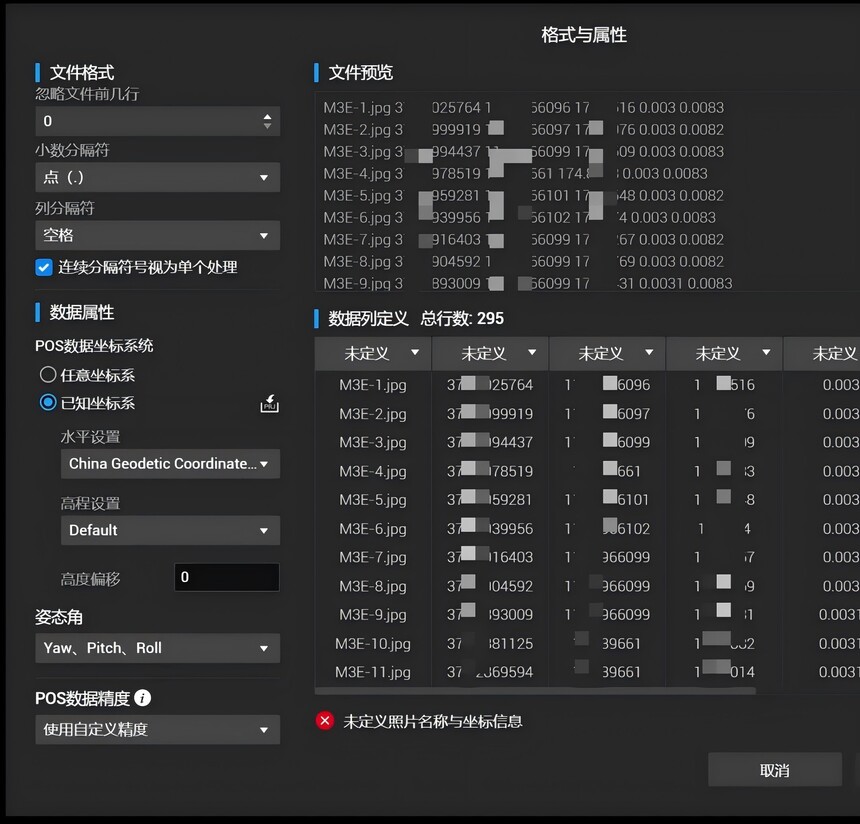
Task: Open the column dropdown above the 0.003 values
Action: click(x=822, y=353)
